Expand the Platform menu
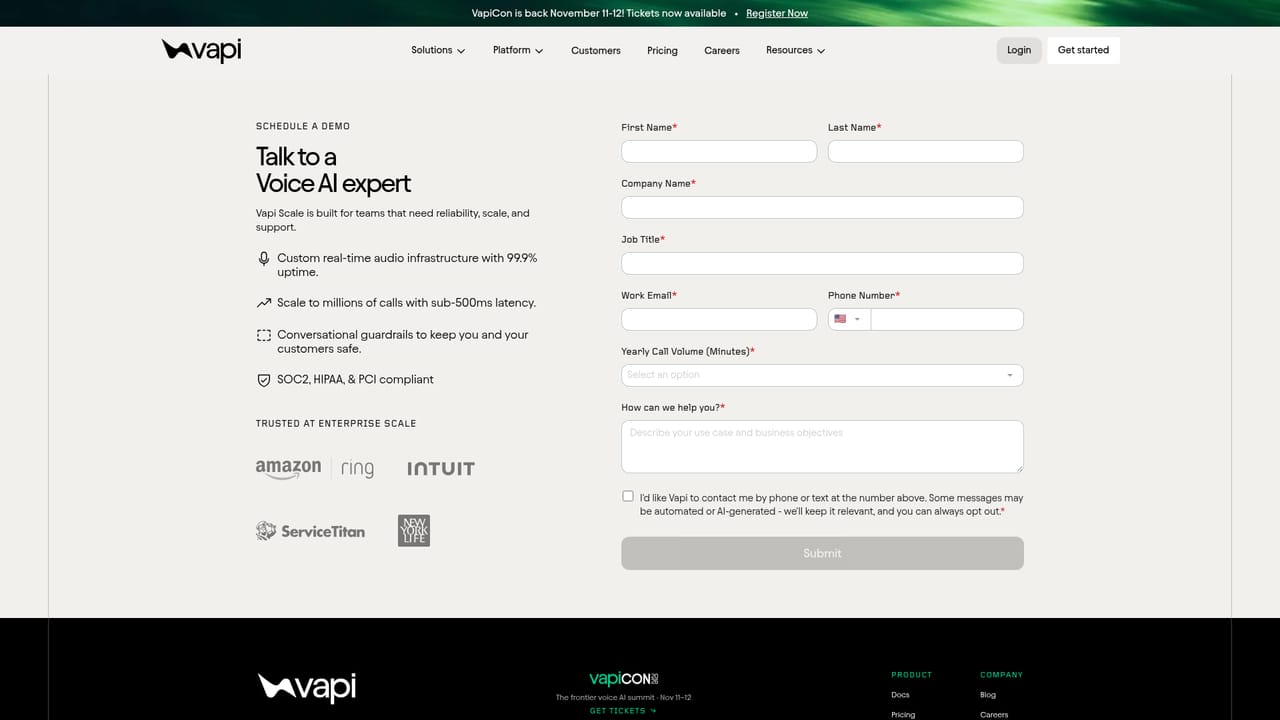1280x720 pixels. 518,50
